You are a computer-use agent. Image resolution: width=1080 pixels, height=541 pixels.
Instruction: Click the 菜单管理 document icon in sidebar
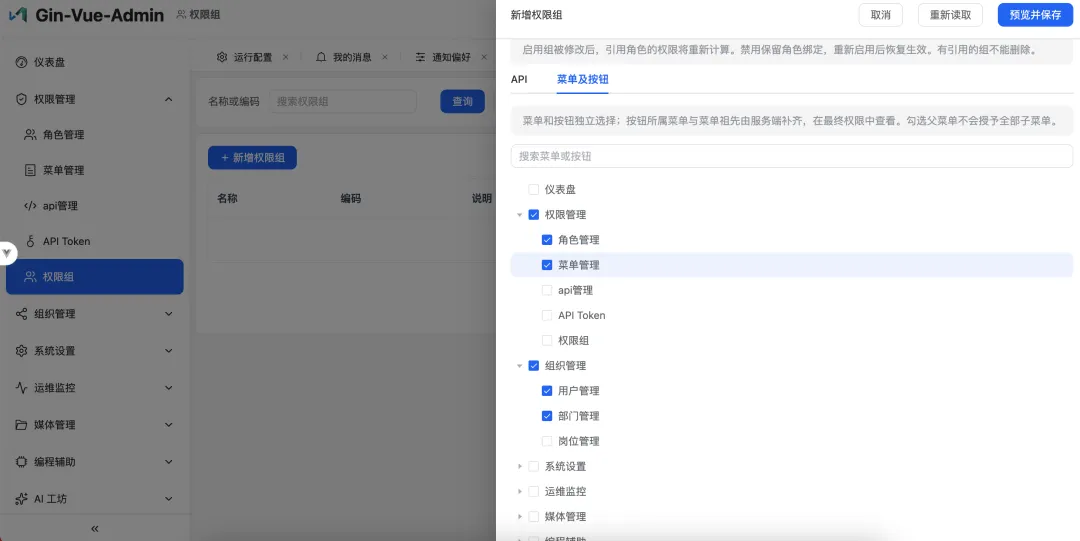(30, 170)
